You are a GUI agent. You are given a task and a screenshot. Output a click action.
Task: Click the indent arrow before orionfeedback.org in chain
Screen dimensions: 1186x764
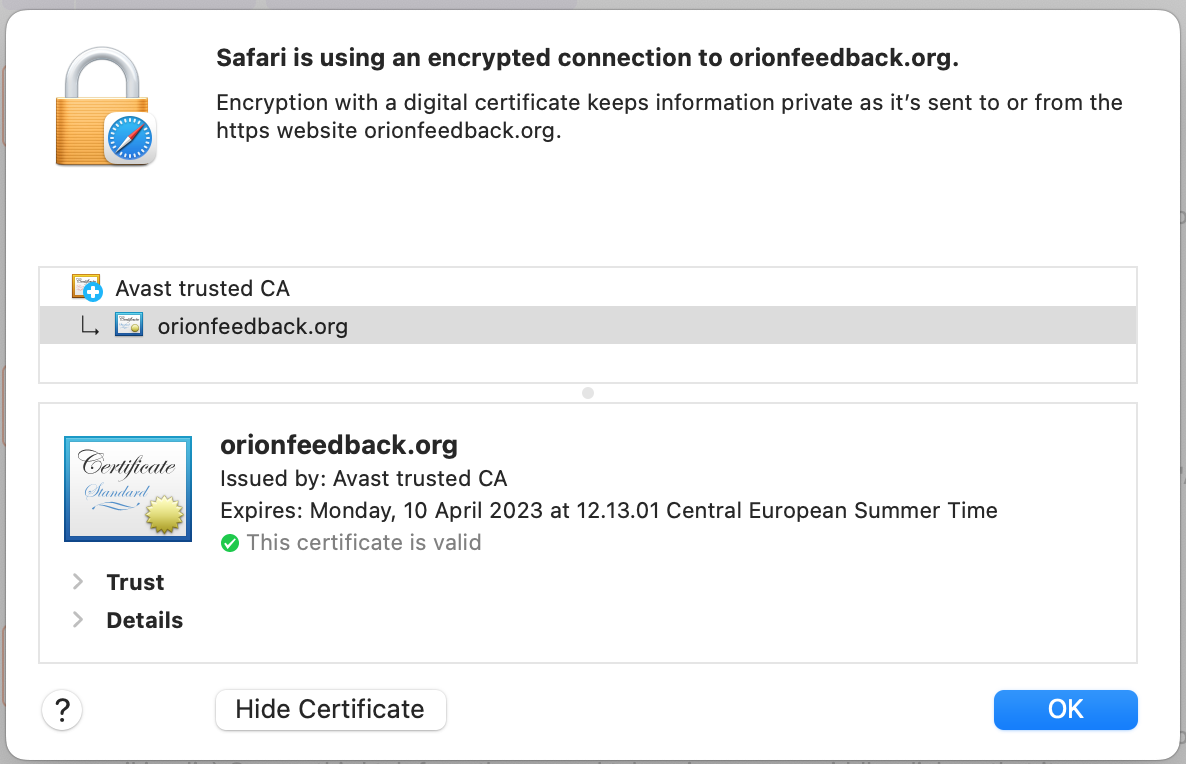point(90,326)
